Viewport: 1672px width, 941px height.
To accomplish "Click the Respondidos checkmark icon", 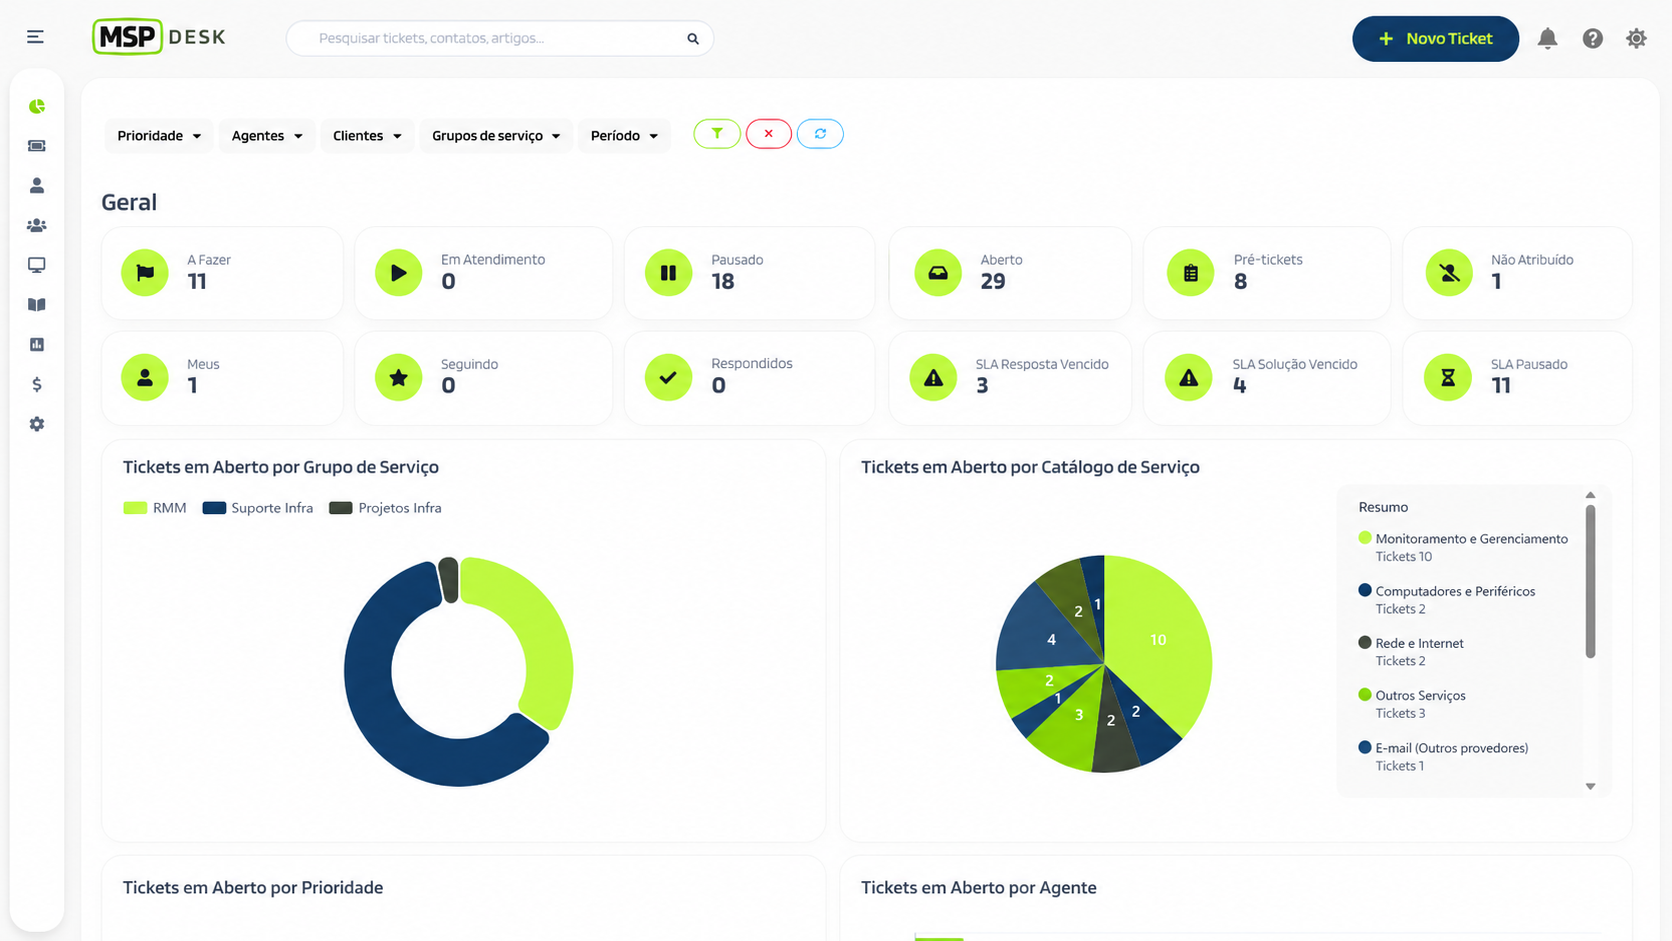I will (669, 378).
